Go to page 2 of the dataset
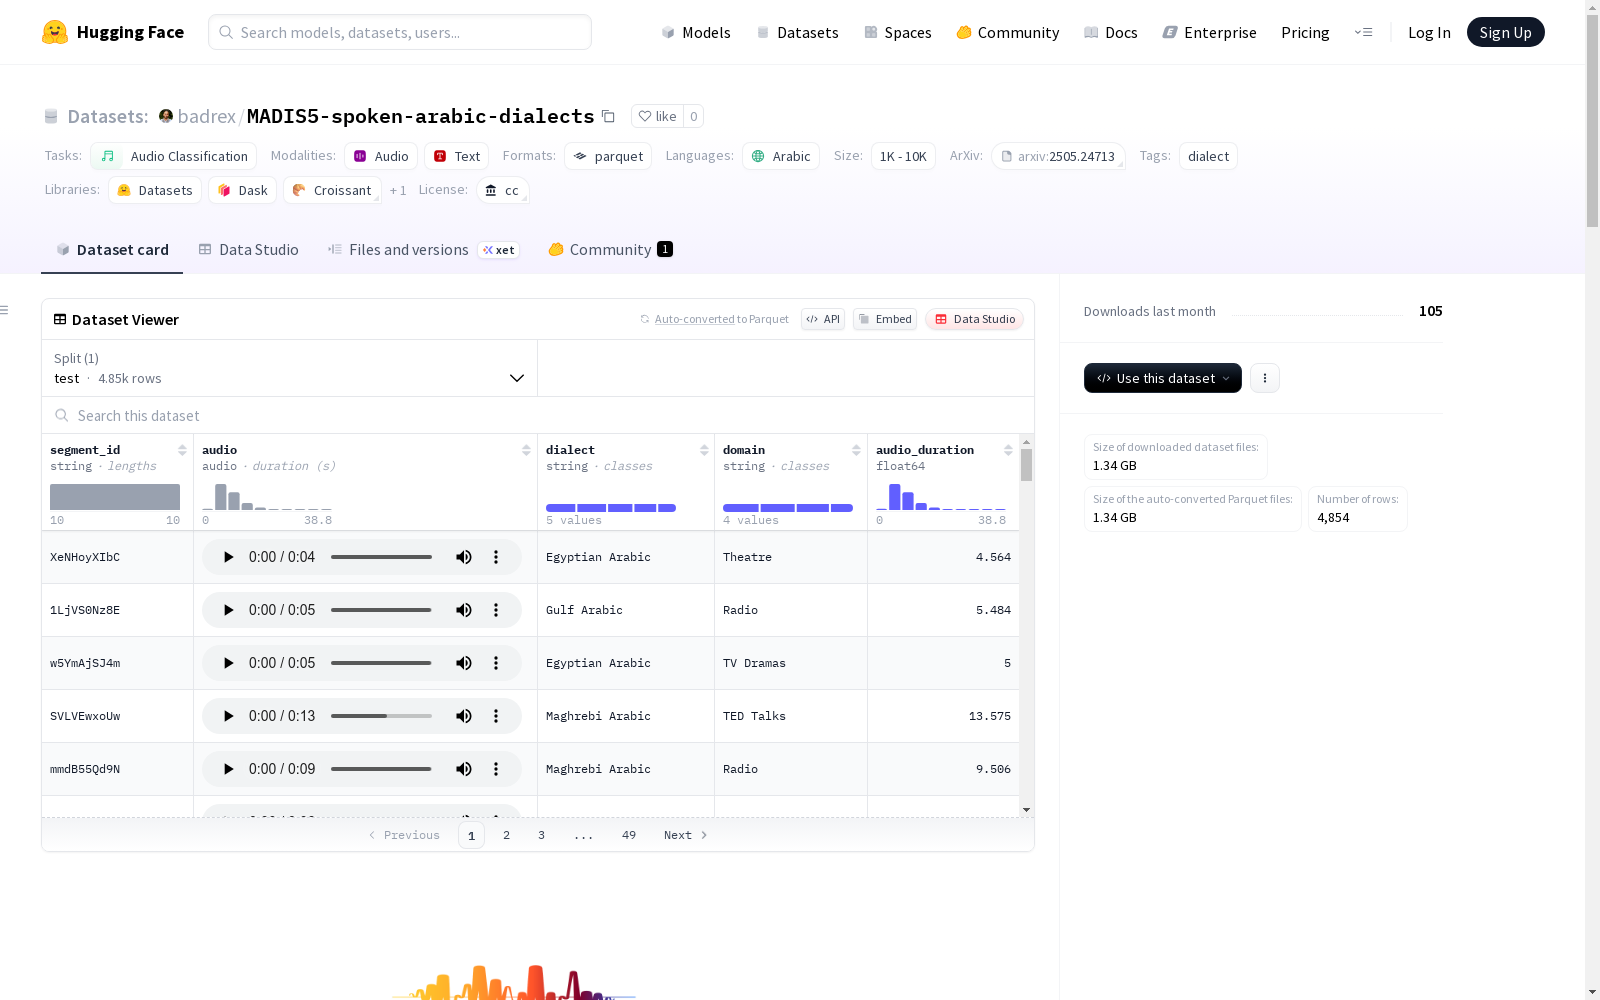The height and width of the screenshot is (1000, 1600). coord(507,835)
